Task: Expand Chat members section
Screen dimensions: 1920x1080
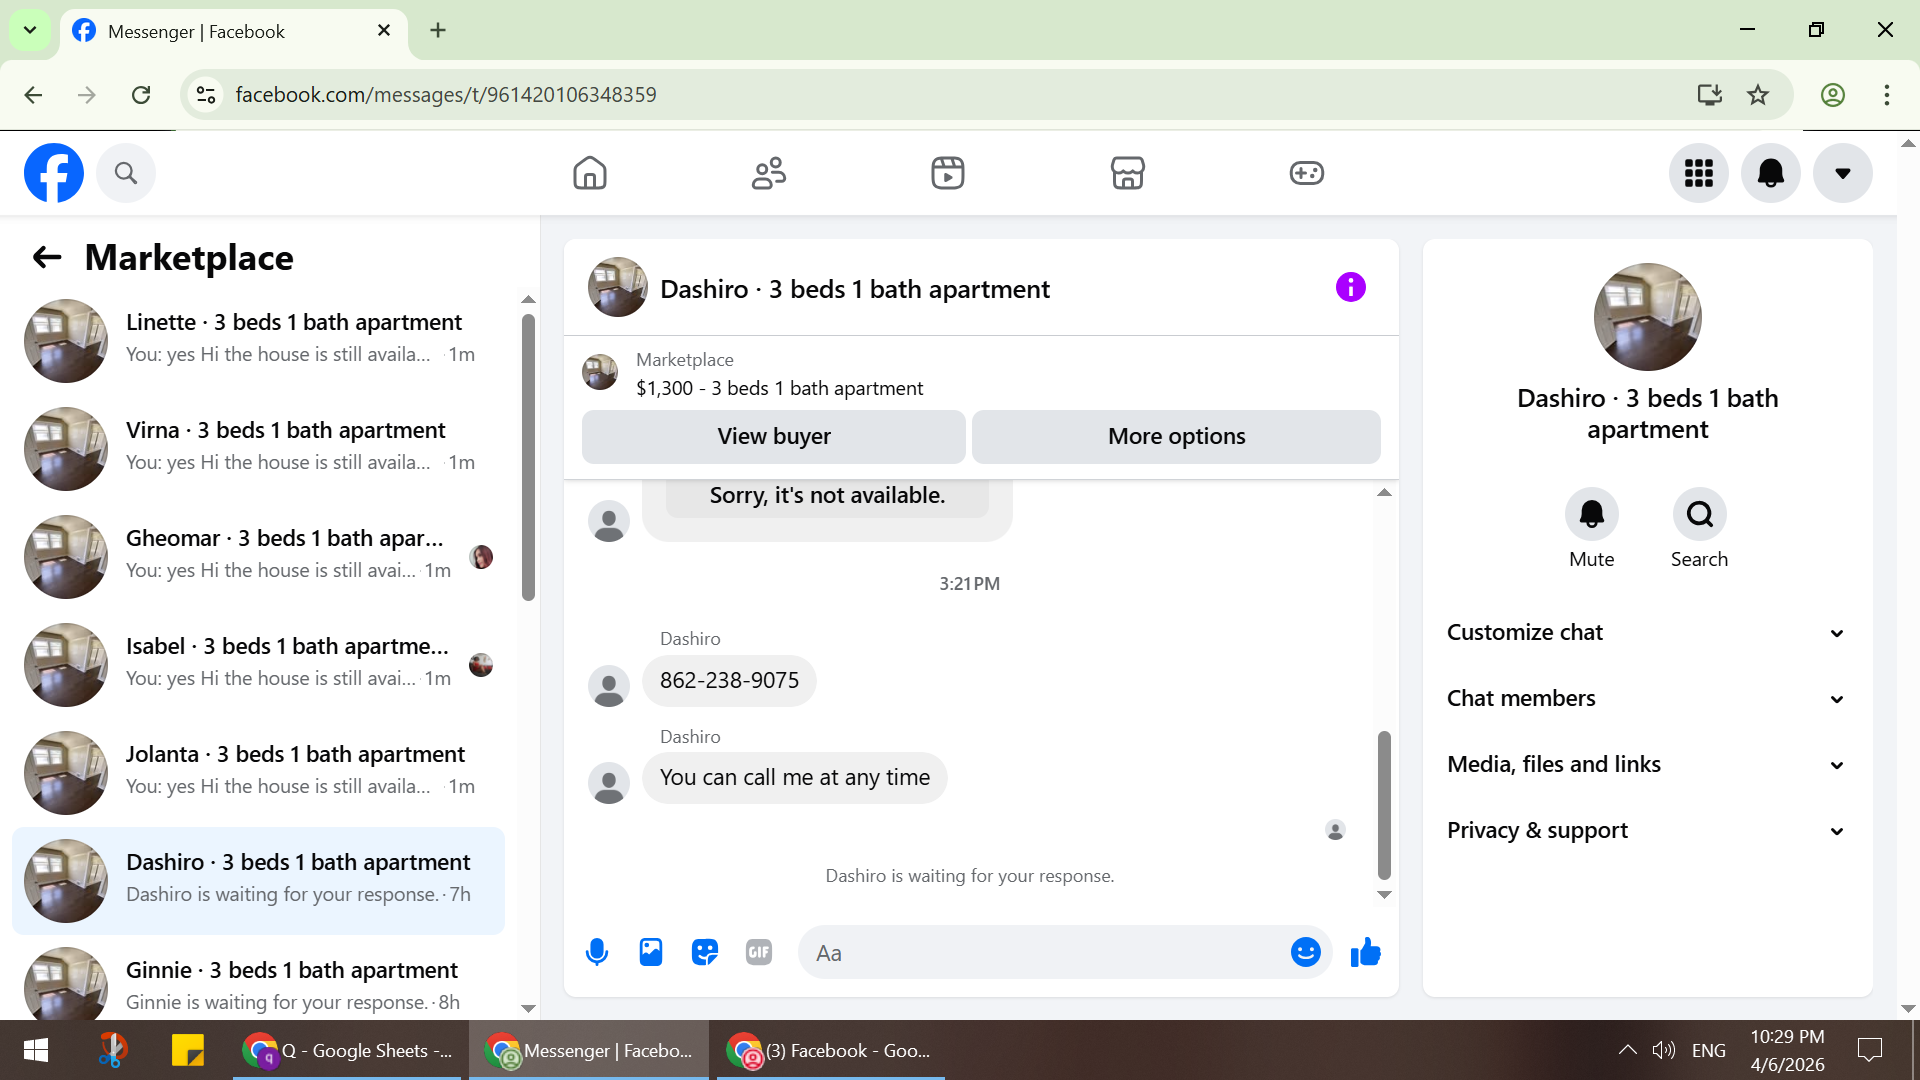Action: click(1647, 699)
